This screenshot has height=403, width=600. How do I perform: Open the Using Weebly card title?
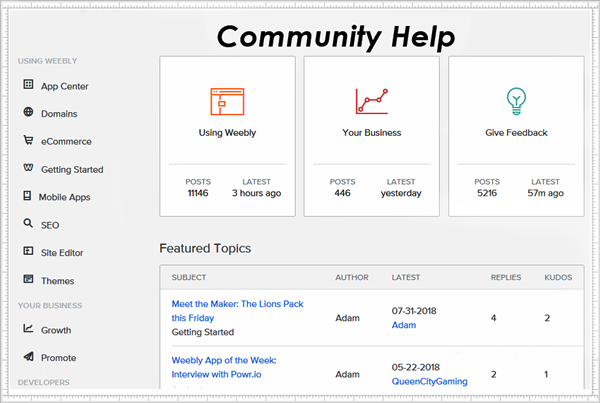227,133
